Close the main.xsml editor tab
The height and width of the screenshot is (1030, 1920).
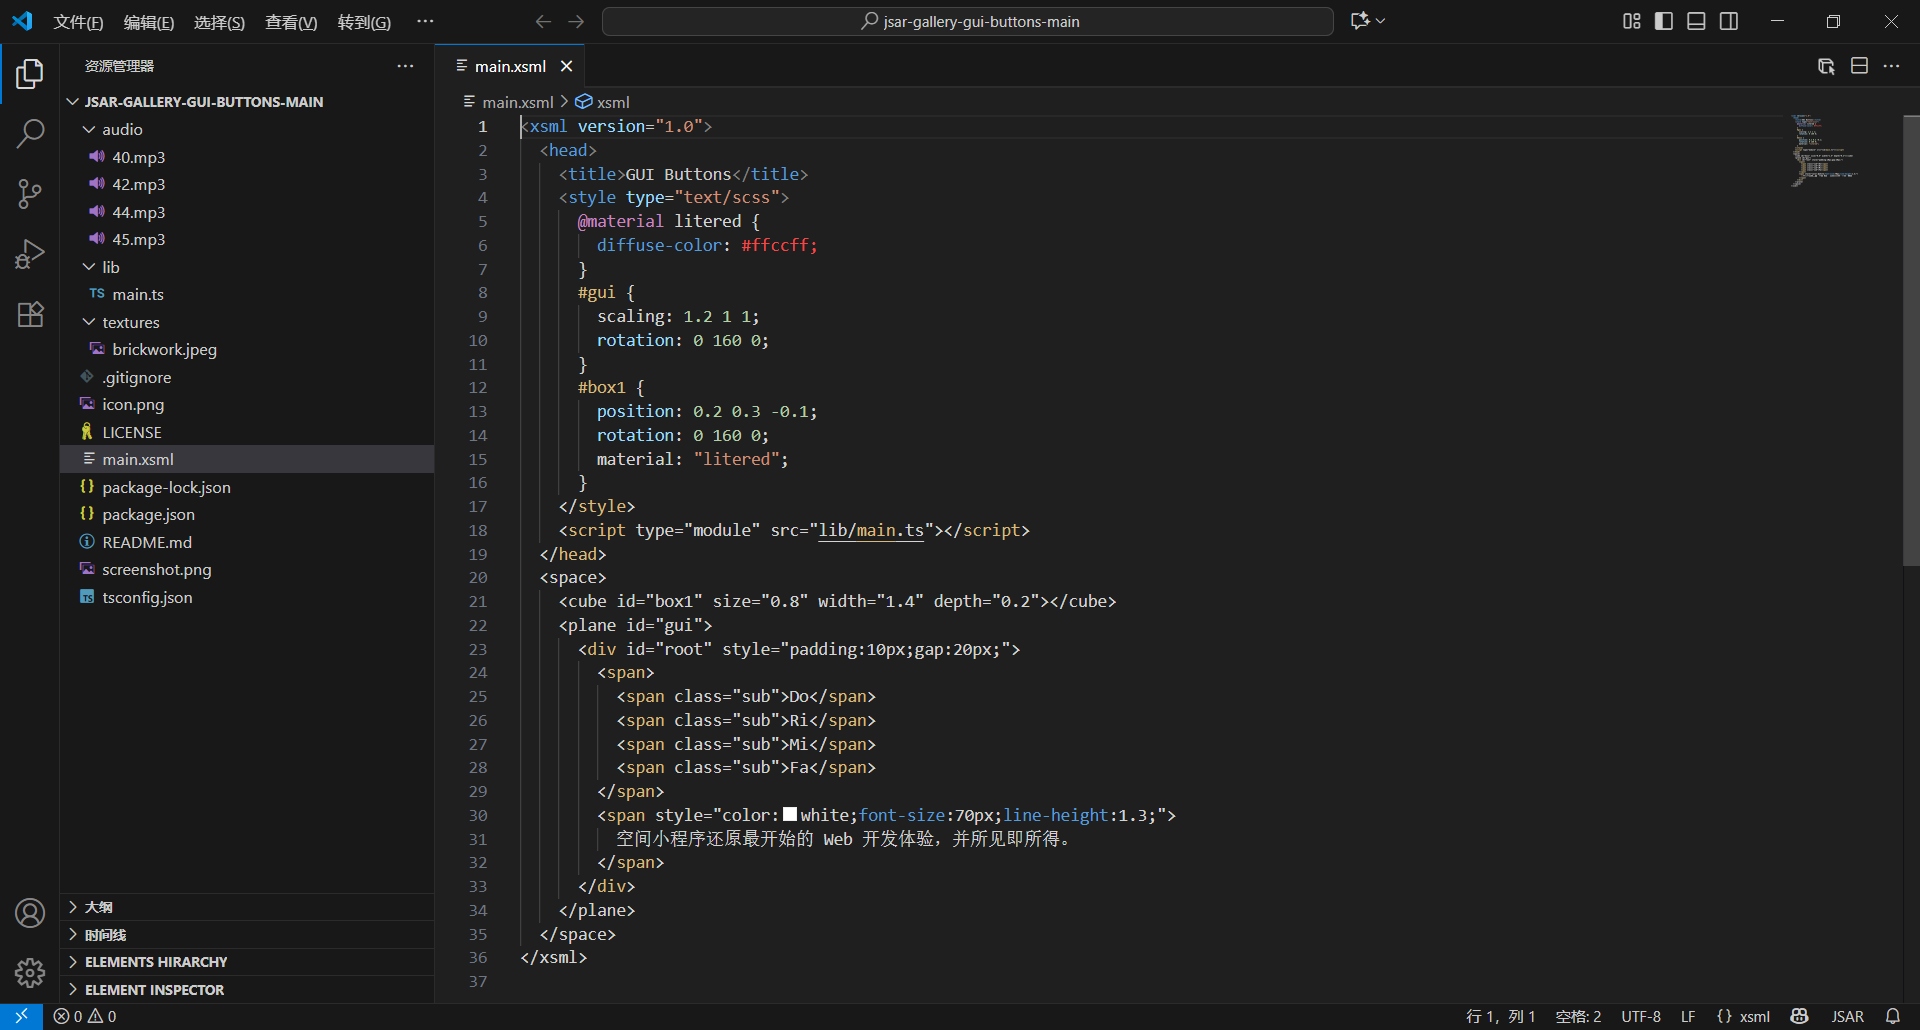[x=567, y=66]
